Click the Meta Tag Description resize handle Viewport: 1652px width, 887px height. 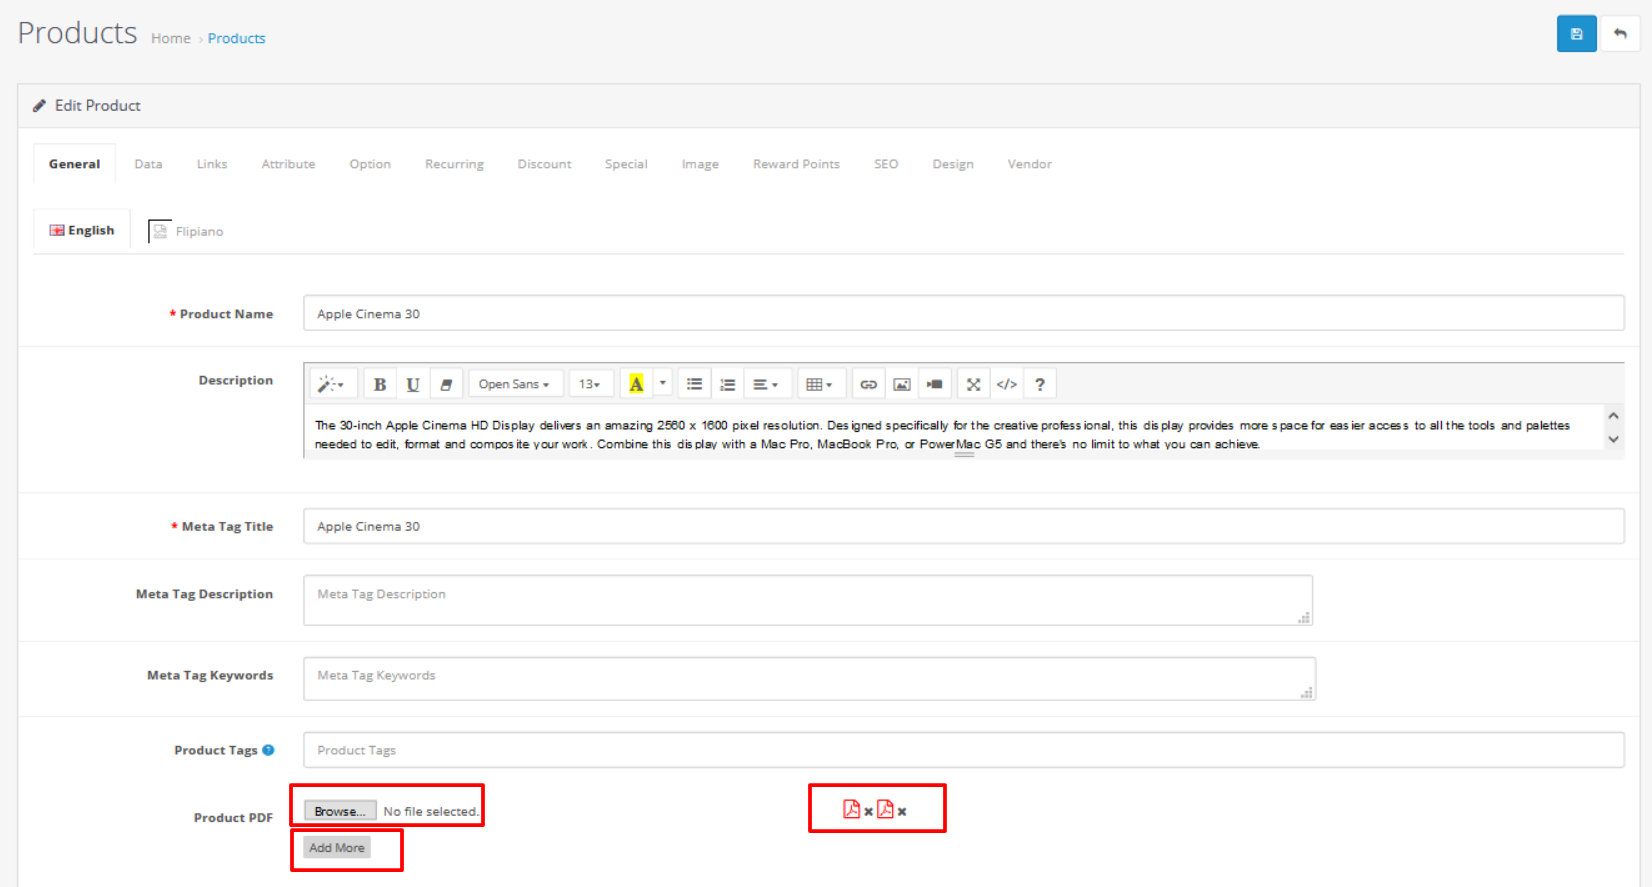(1304, 618)
